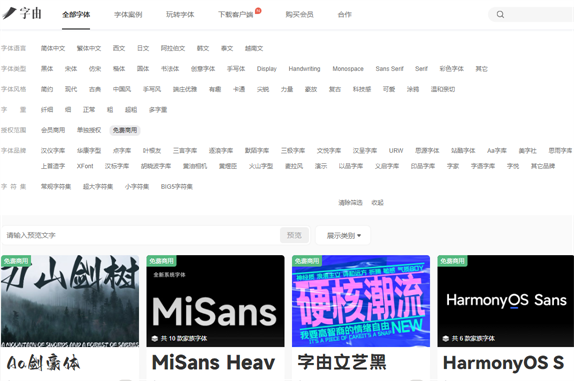Viewport: 574px width, 381px height.
Task: Select the Monospace font type filter
Action: click(348, 69)
